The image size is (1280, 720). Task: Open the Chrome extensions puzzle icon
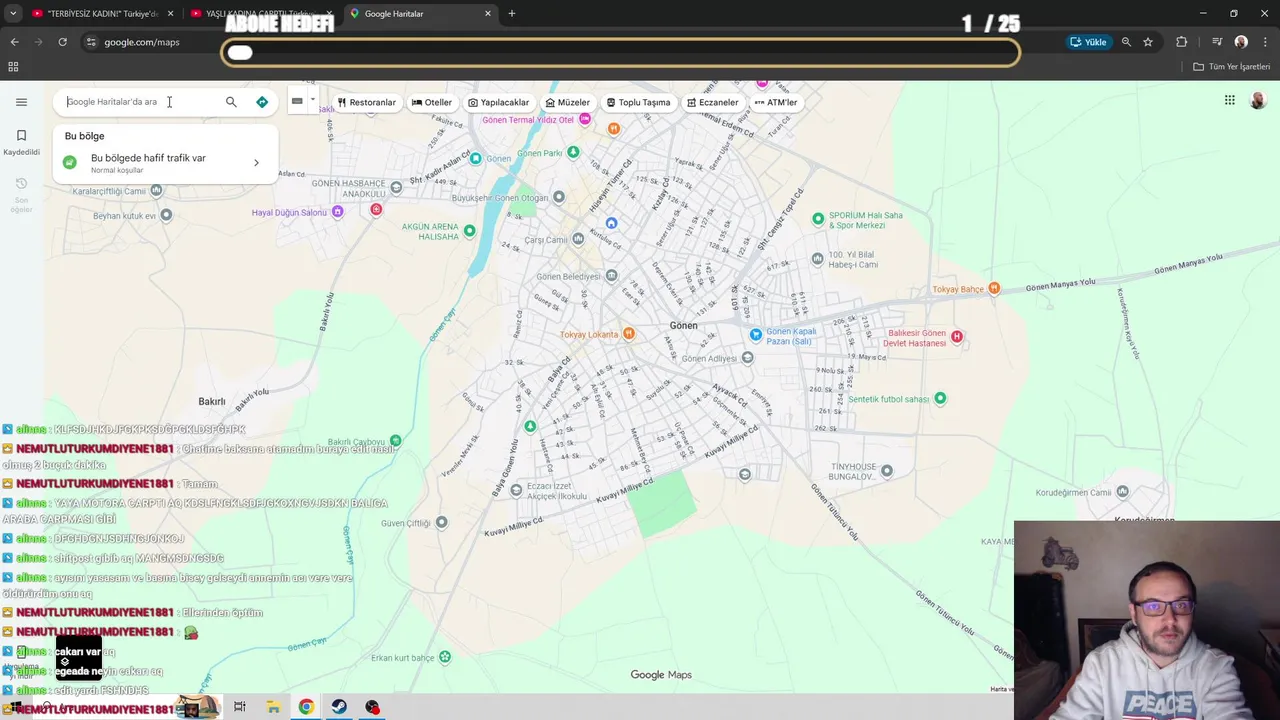point(1182,42)
